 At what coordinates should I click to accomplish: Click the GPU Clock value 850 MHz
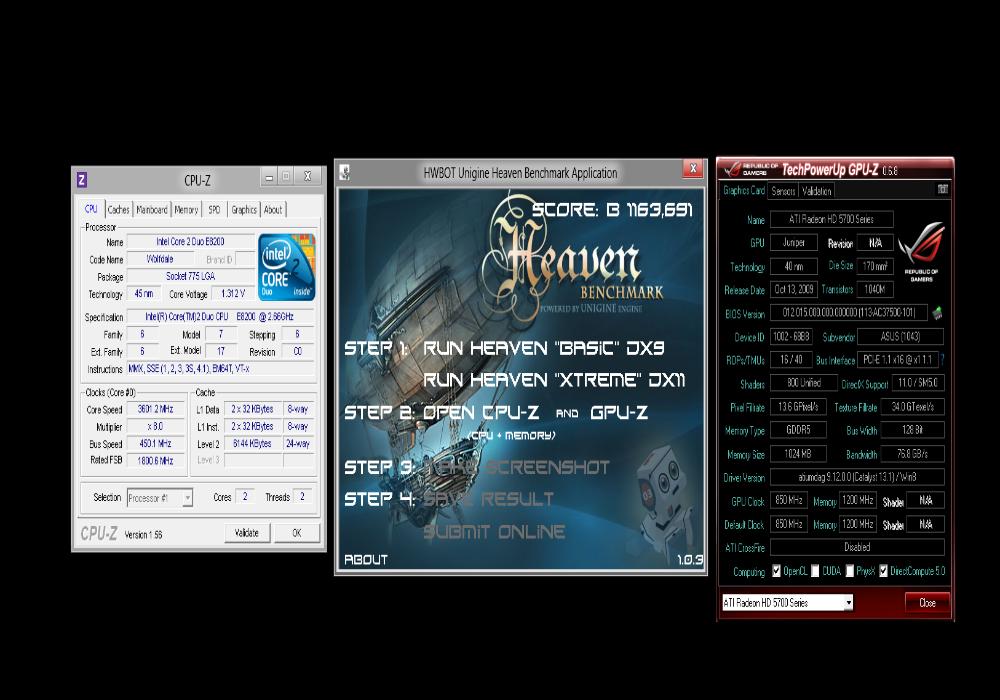pos(789,500)
